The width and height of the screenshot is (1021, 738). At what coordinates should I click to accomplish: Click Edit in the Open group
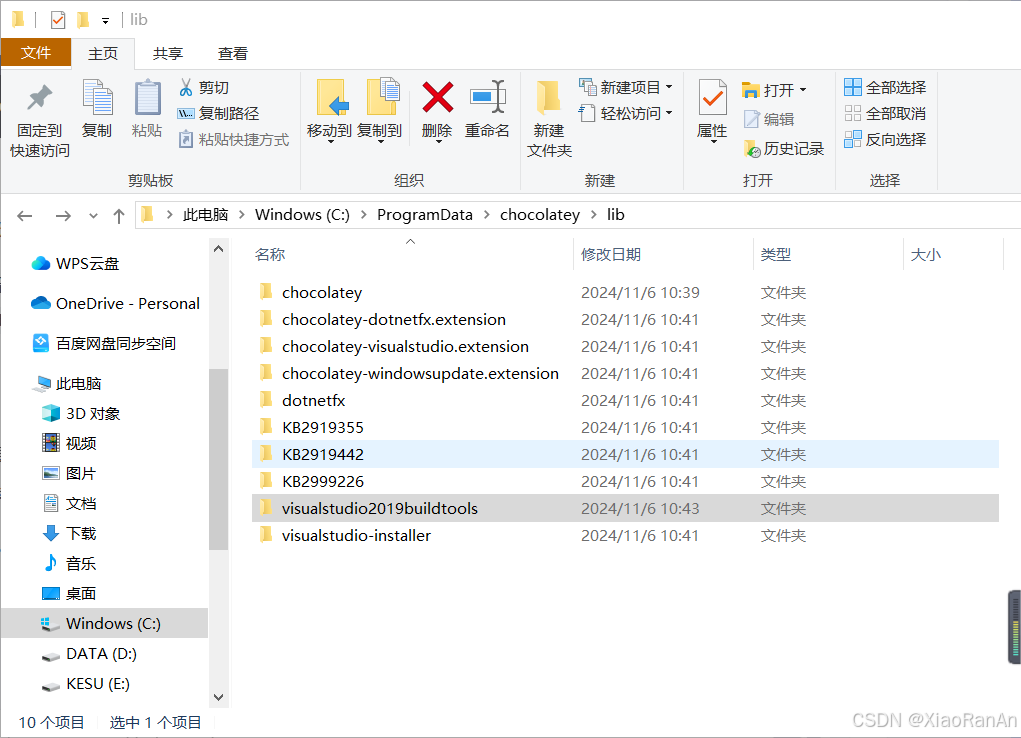point(769,119)
